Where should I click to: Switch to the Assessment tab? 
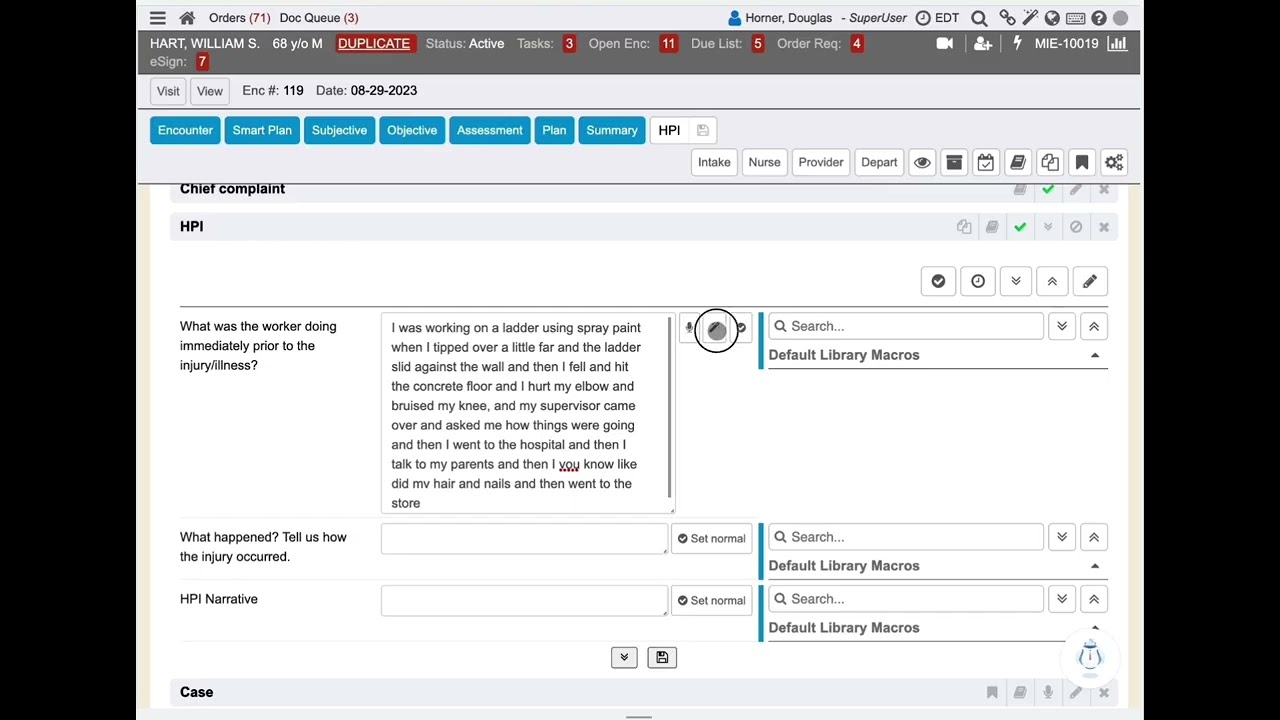(489, 130)
